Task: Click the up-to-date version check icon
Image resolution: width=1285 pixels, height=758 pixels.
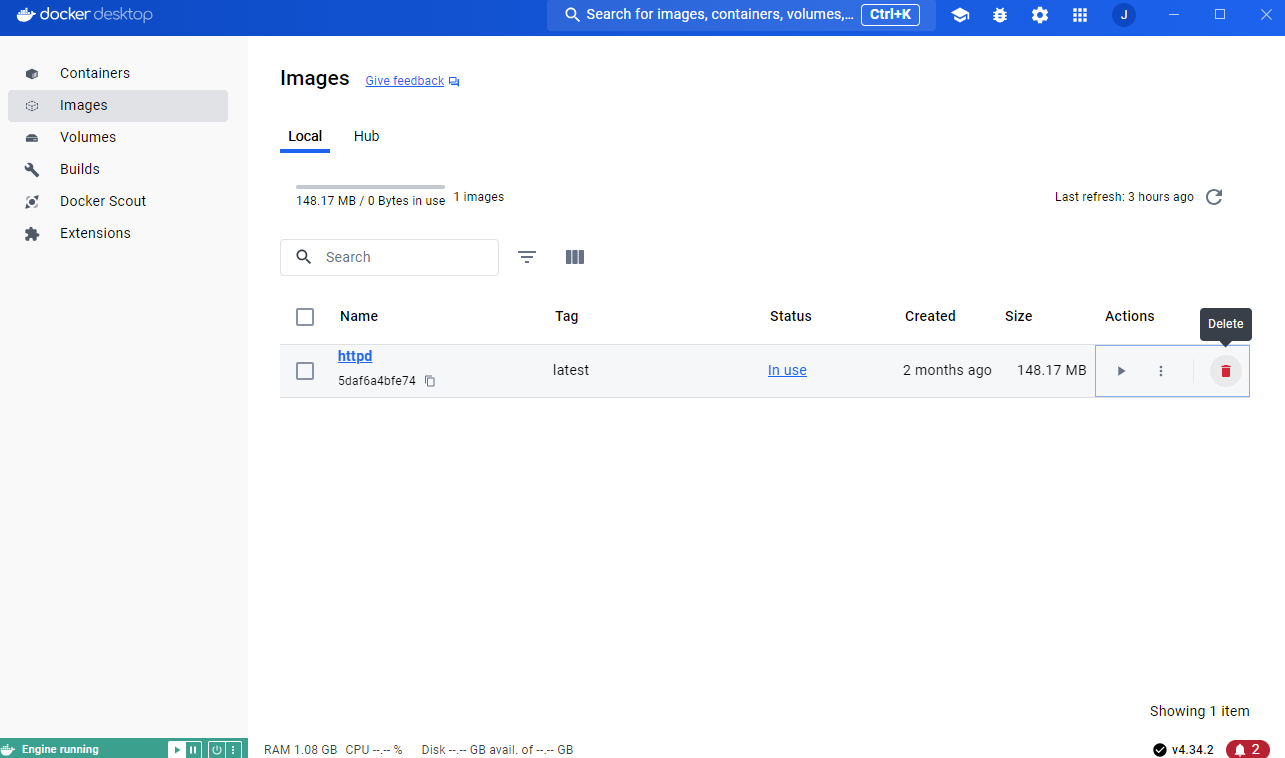Action: tap(1160, 750)
